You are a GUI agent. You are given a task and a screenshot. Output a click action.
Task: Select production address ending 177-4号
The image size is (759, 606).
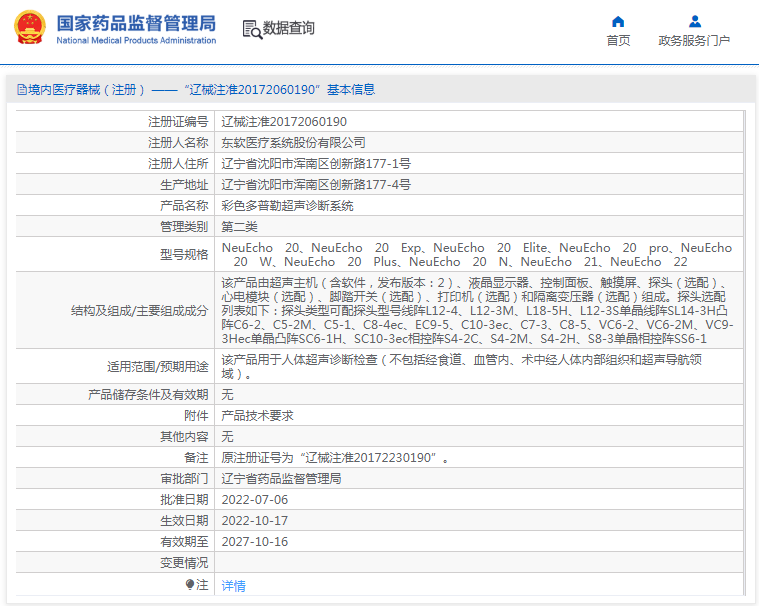(x=316, y=184)
